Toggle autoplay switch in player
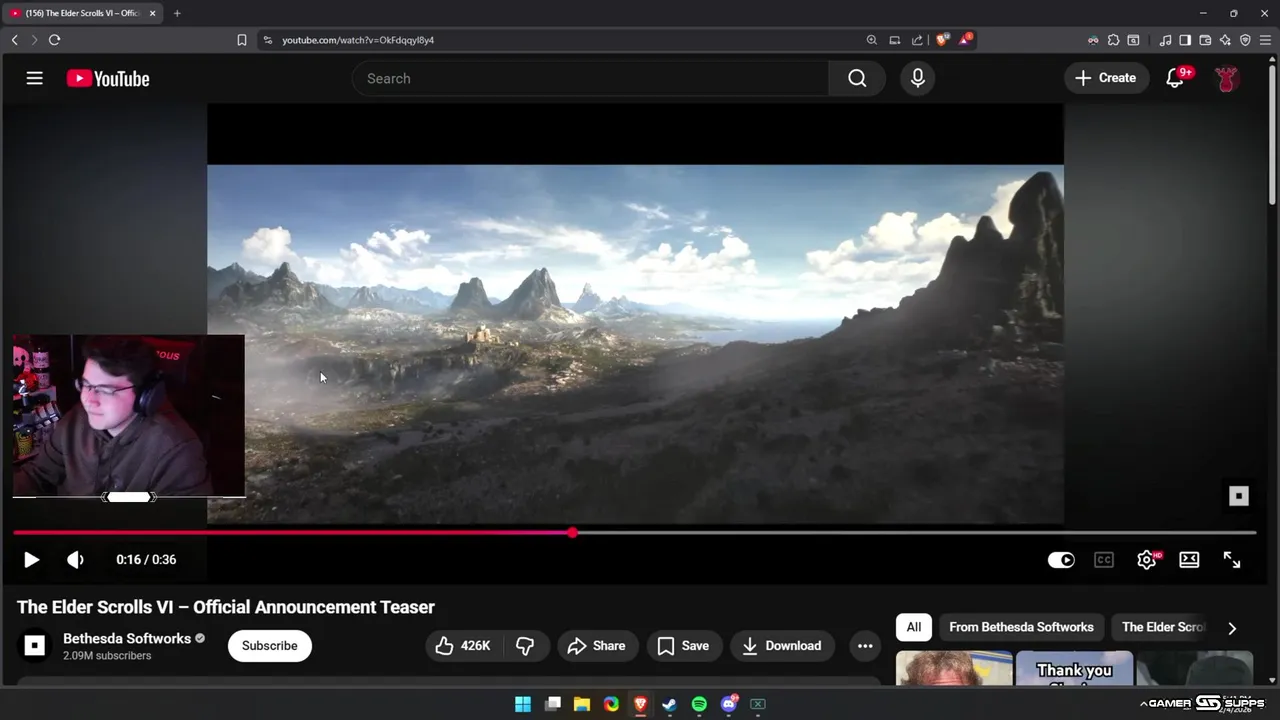Screen dimensions: 1280x720 1061,560
